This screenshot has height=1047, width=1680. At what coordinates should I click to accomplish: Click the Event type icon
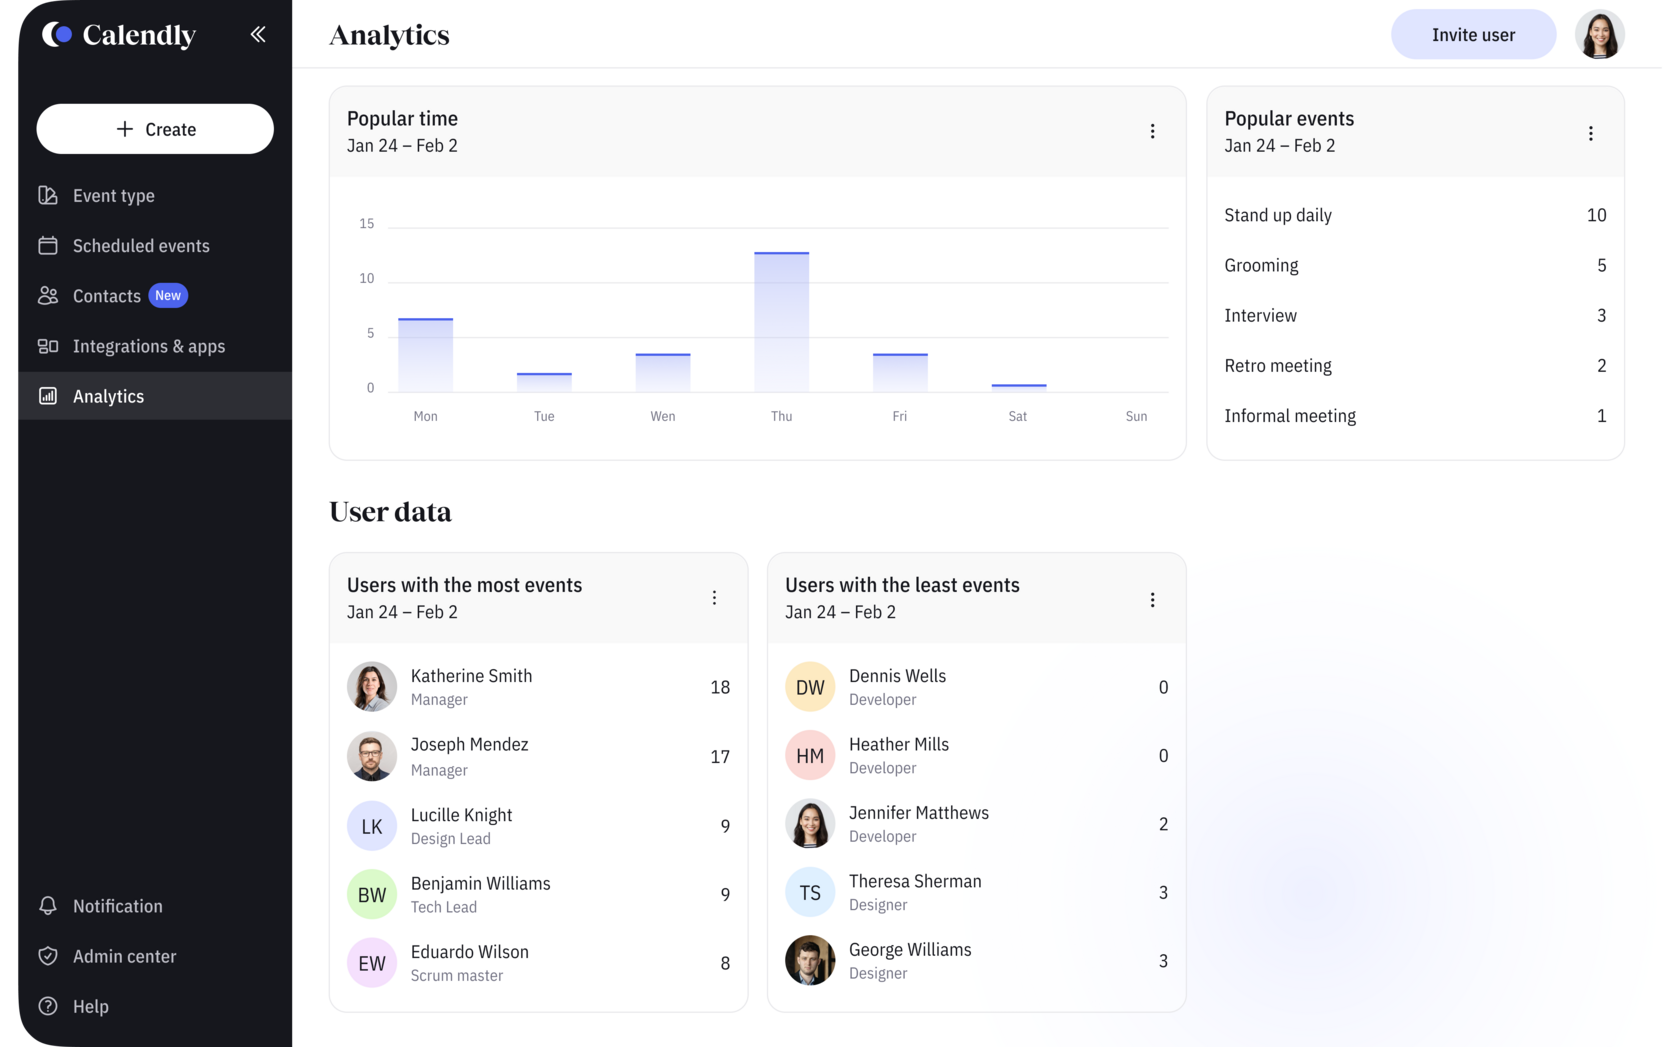tap(48, 196)
